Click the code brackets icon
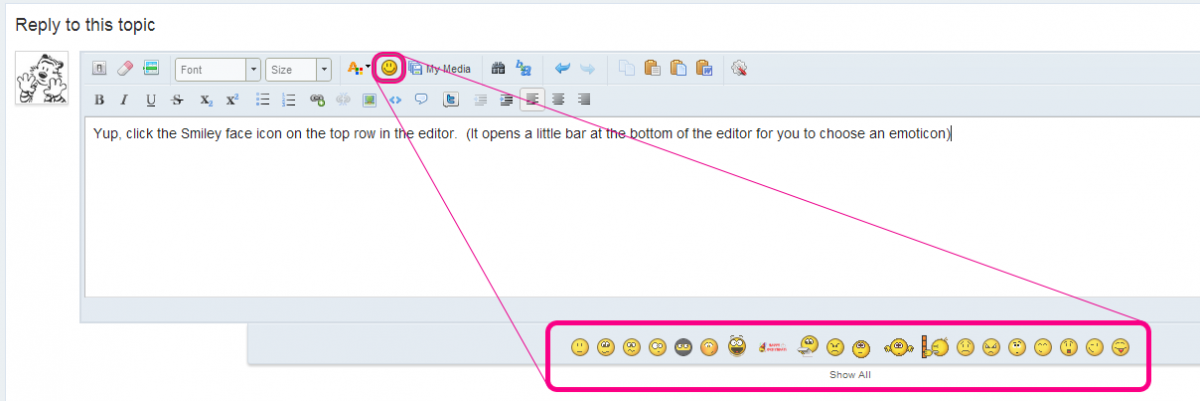Image resolution: width=1200 pixels, height=401 pixels. [x=395, y=100]
